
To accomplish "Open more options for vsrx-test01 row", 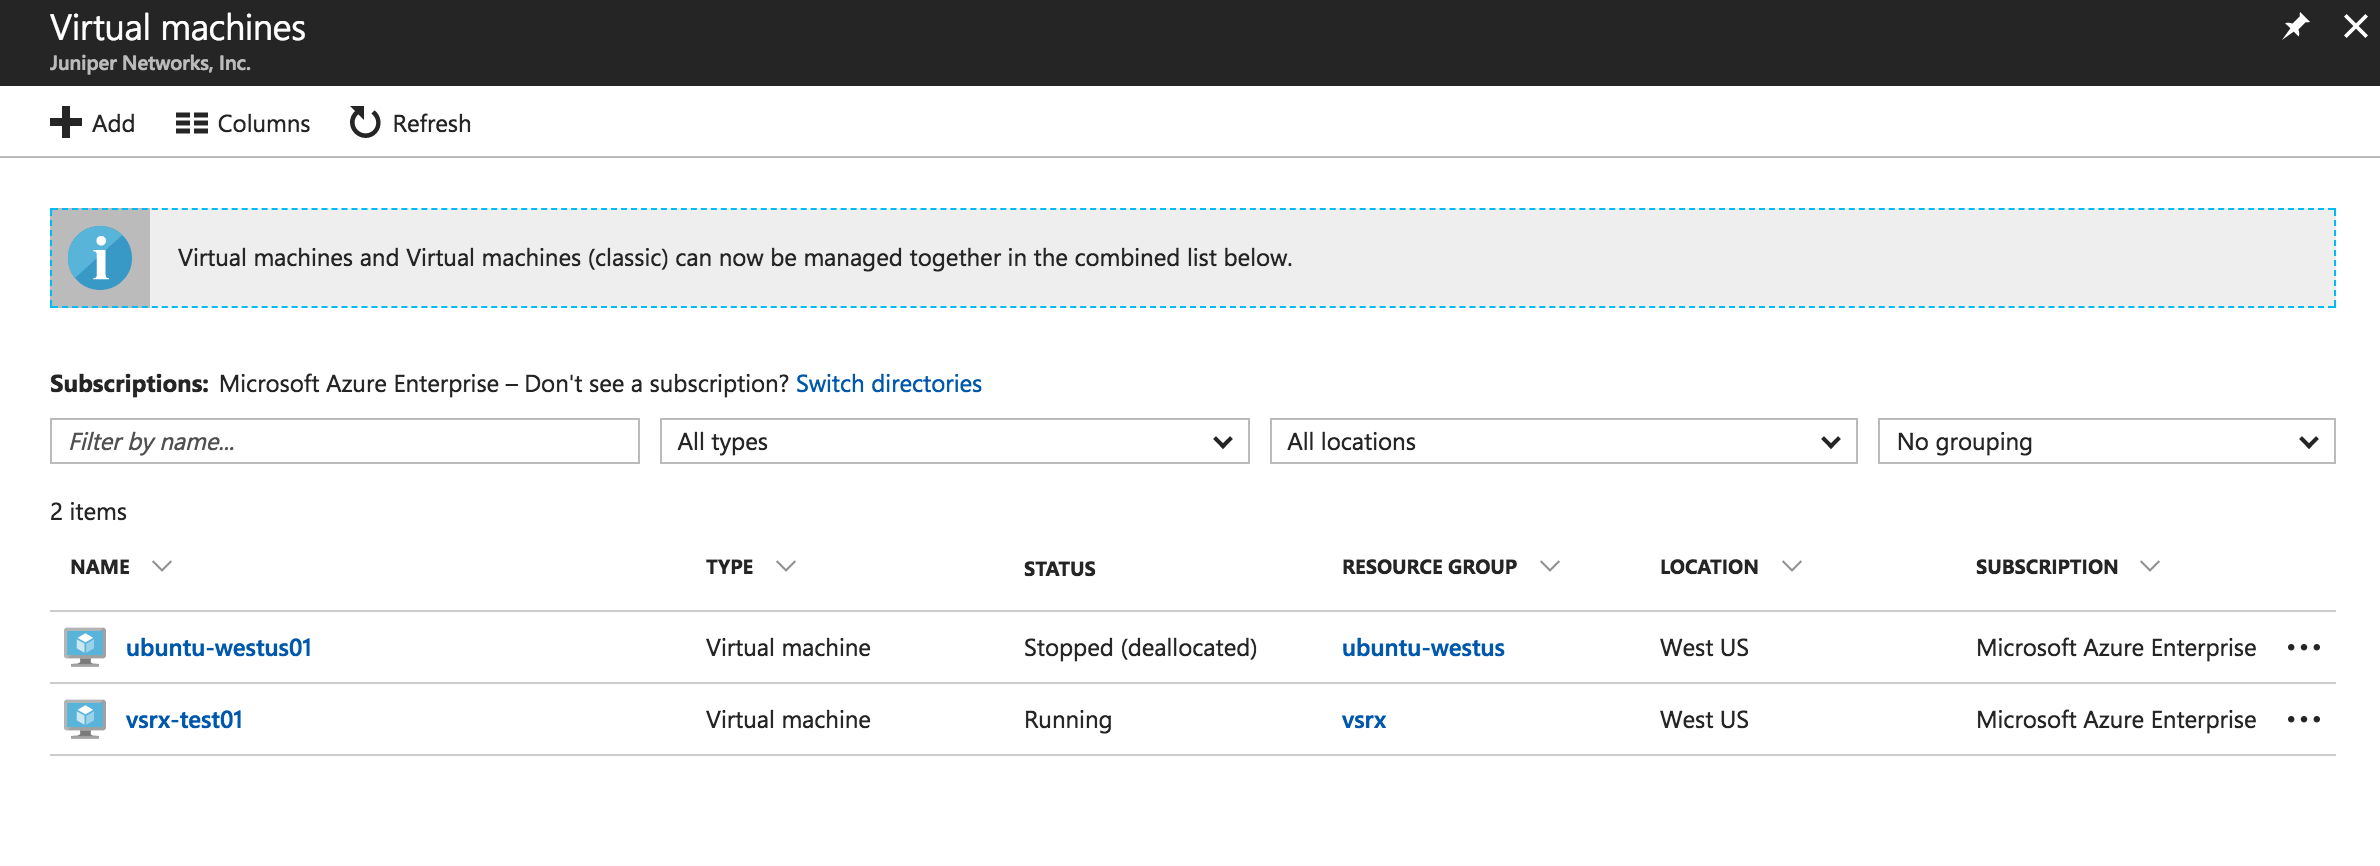I will 2303,720.
